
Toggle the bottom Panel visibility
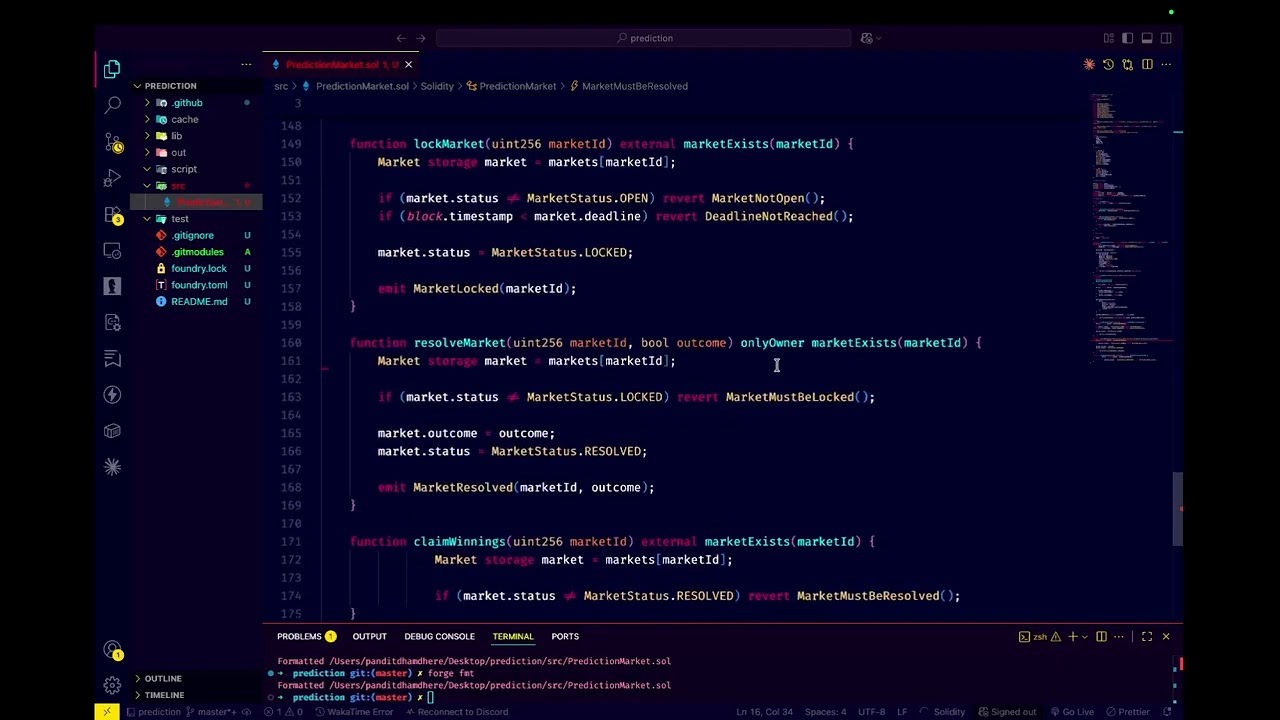coord(1147,38)
